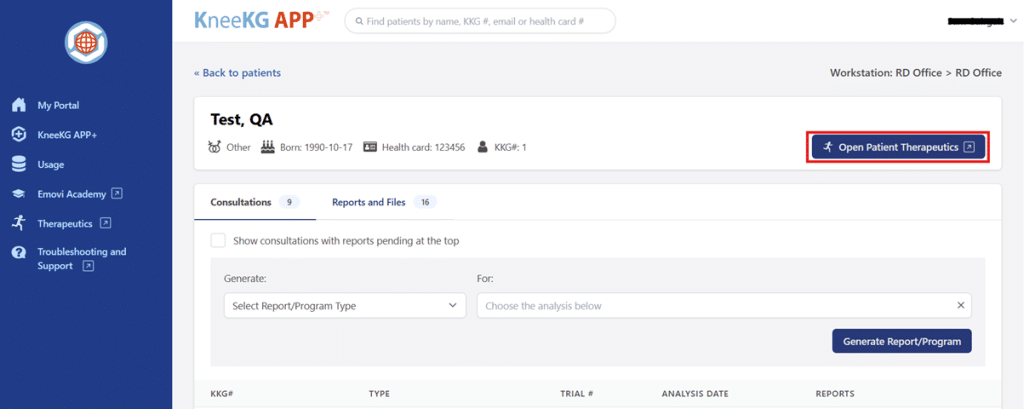The height and width of the screenshot is (409, 1024).
Task: Click the Generate Report/Program button
Action: 901,341
